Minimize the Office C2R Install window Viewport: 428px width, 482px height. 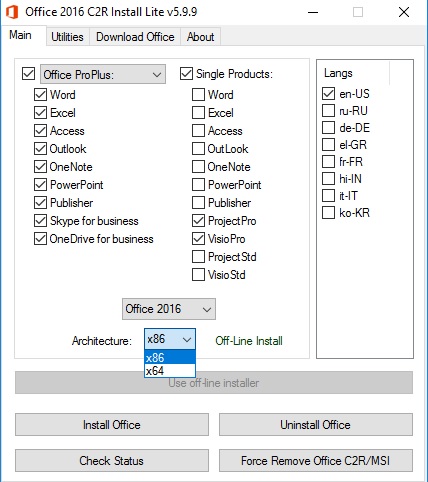313,12
